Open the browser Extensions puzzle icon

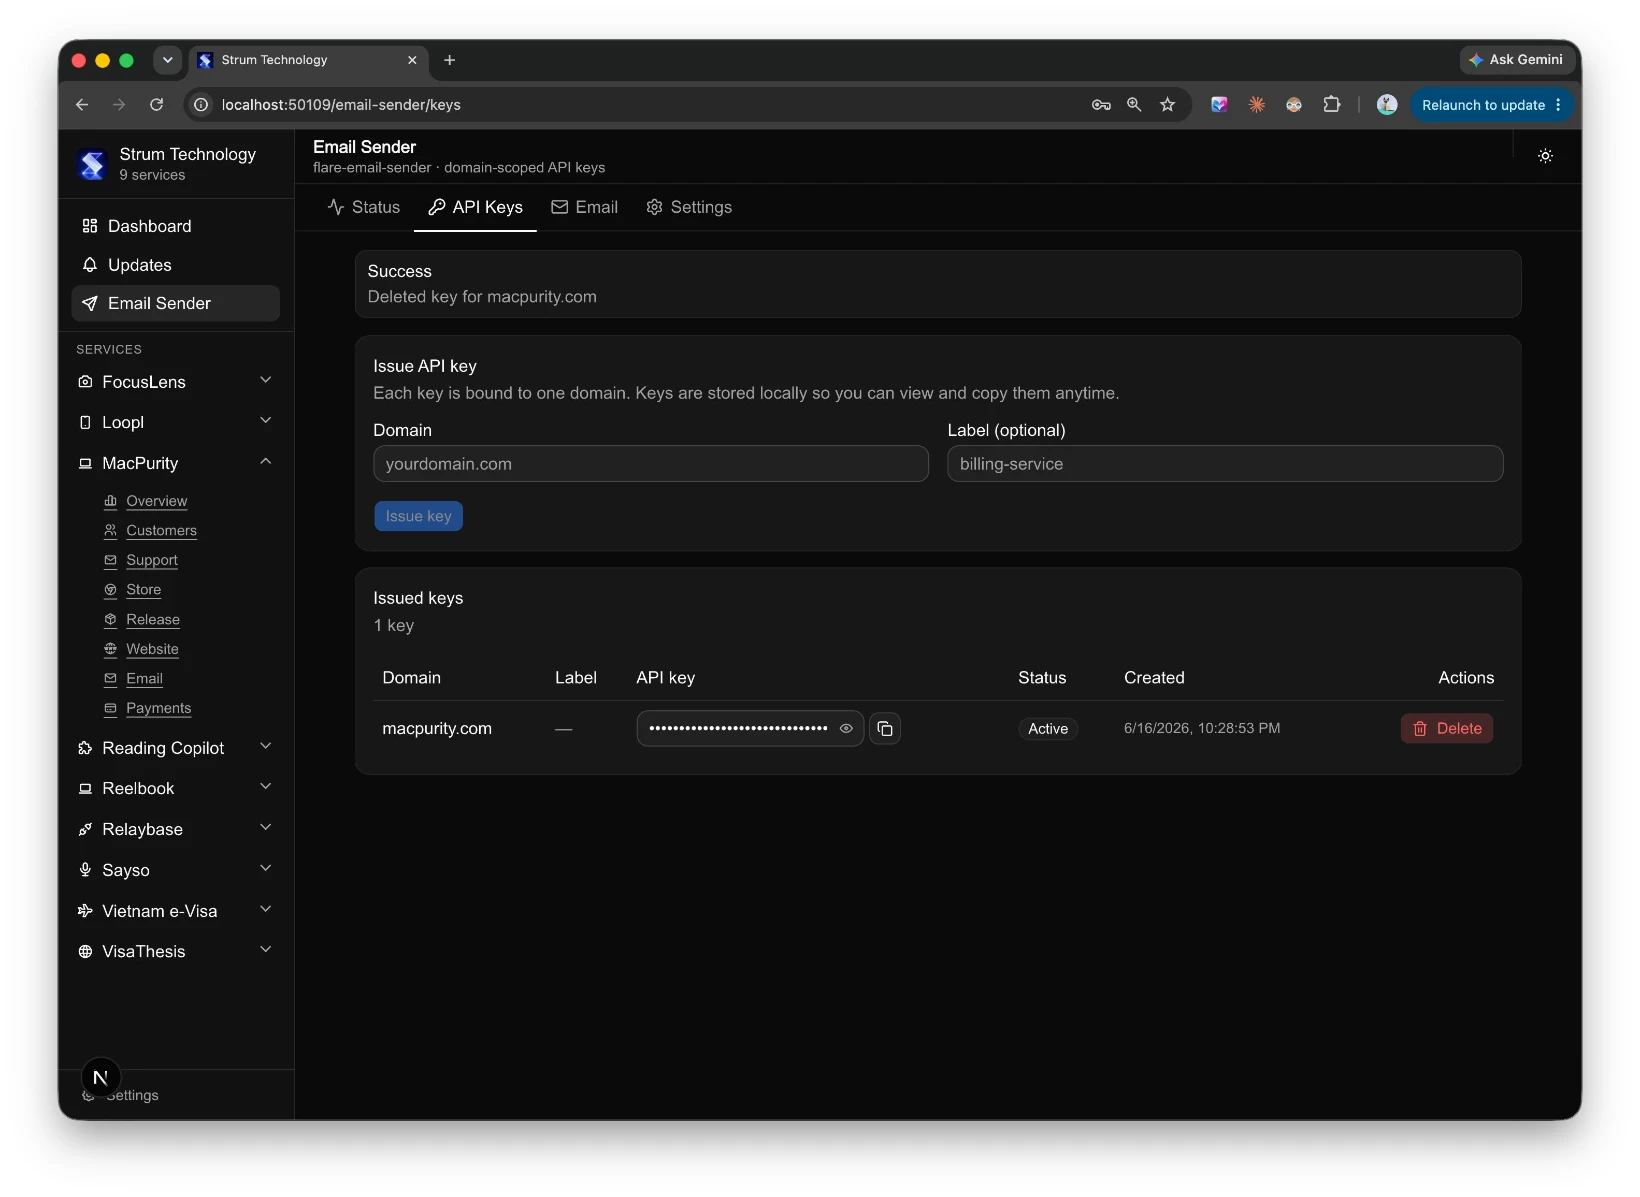tap(1331, 104)
